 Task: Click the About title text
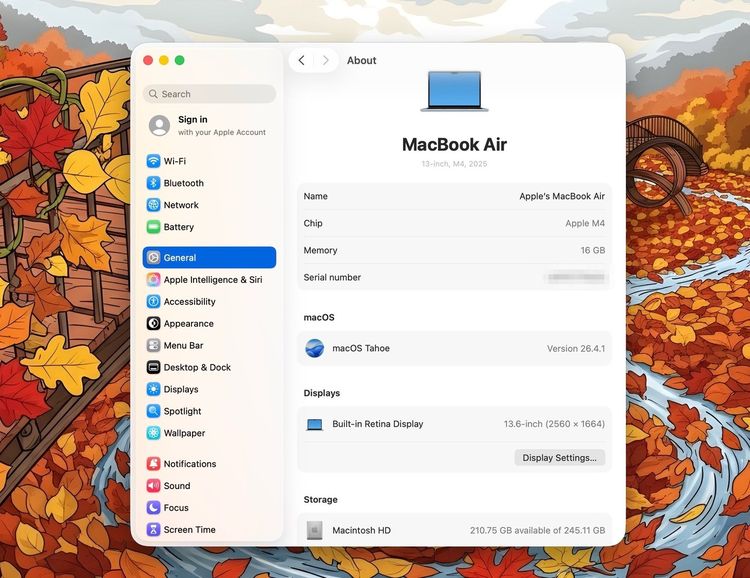tap(362, 60)
